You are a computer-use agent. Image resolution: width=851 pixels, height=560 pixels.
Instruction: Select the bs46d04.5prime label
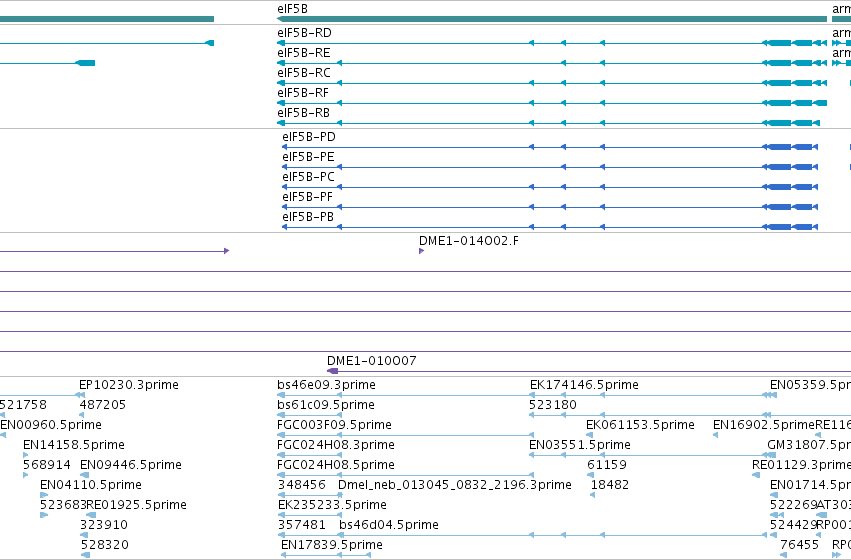tap(389, 525)
